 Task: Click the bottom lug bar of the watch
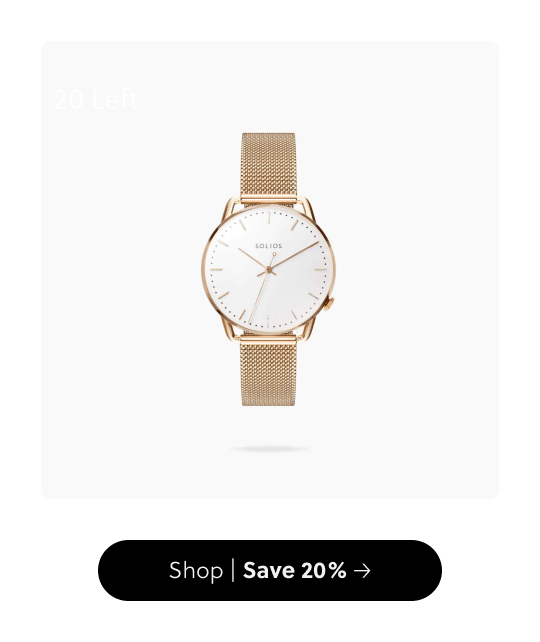click(269, 339)
